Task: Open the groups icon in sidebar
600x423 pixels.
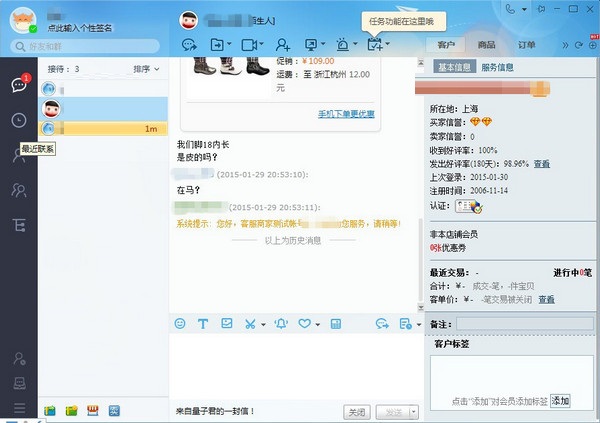Action: (19, 190)
